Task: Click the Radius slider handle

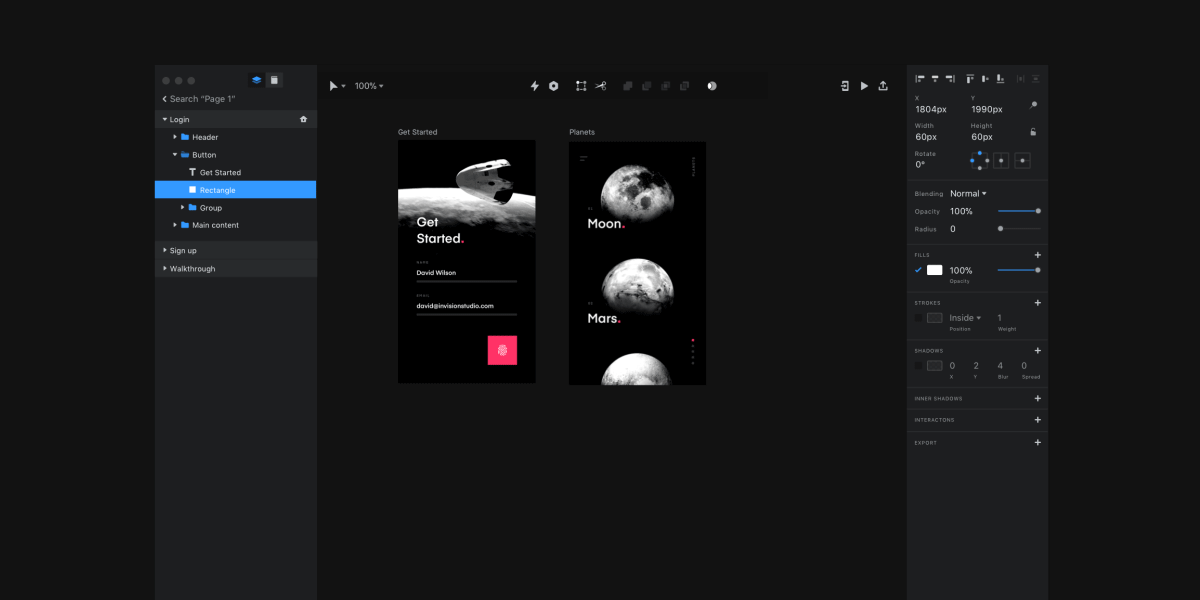Action: coord(1000,229)
